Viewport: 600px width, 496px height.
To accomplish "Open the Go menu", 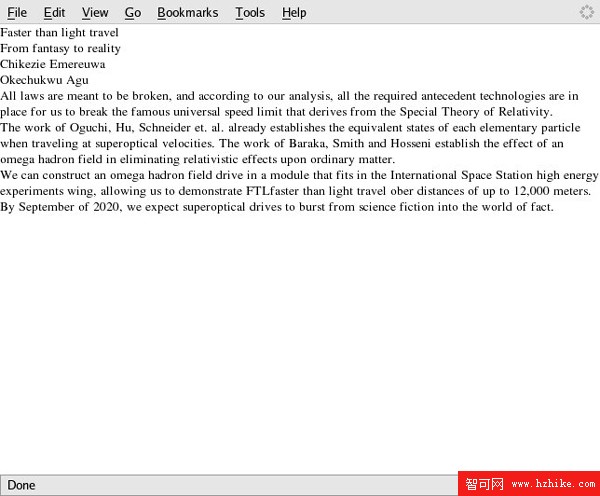I will pos(133,12).
